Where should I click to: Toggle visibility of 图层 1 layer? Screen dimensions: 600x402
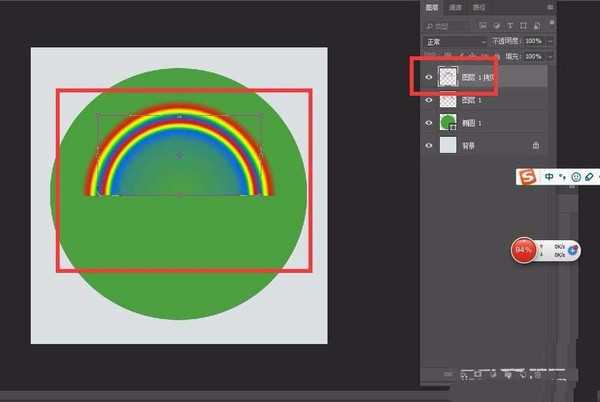pos(429,100)
